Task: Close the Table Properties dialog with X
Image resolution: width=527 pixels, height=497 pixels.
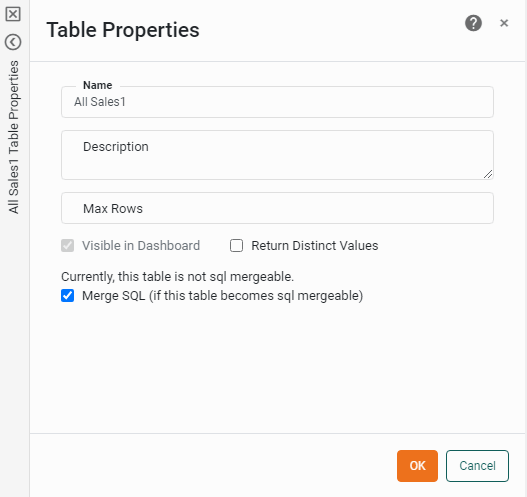Action: coord(504,23)
